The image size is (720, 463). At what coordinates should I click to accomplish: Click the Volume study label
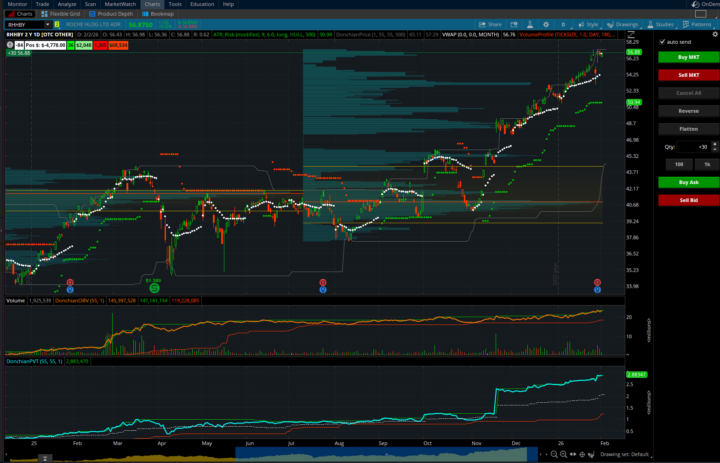click(x=16, y=301)
